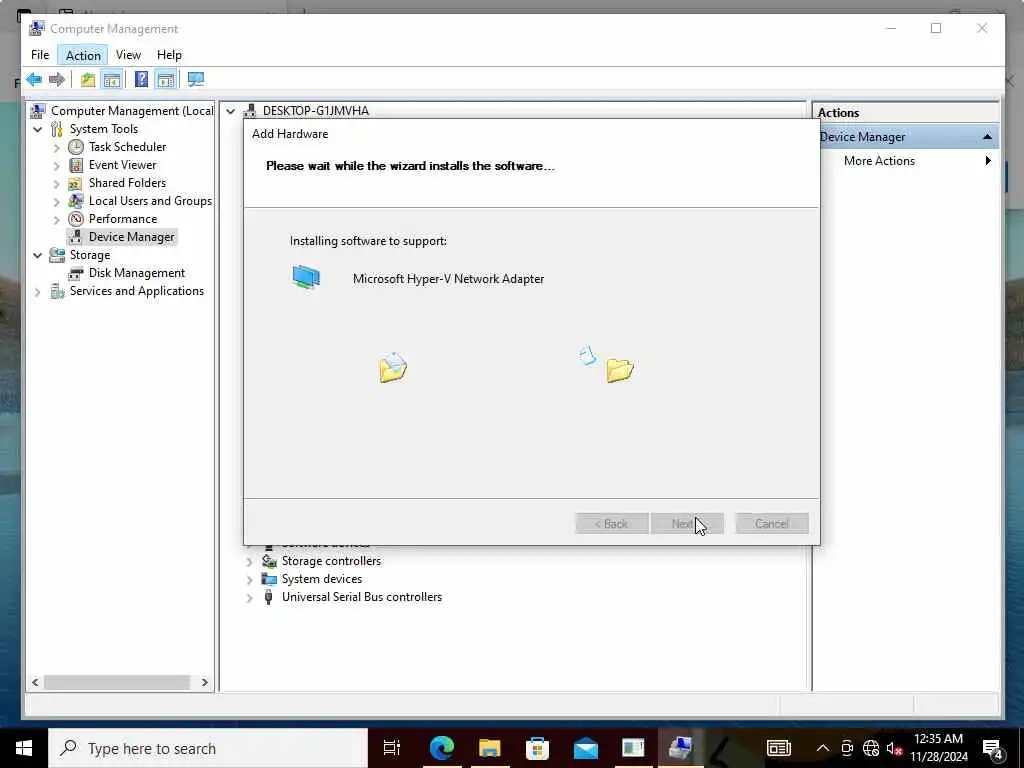Click the gray Forward arrow in toolbar
This screenshot has width=1024, height=768.
(57, 80)
